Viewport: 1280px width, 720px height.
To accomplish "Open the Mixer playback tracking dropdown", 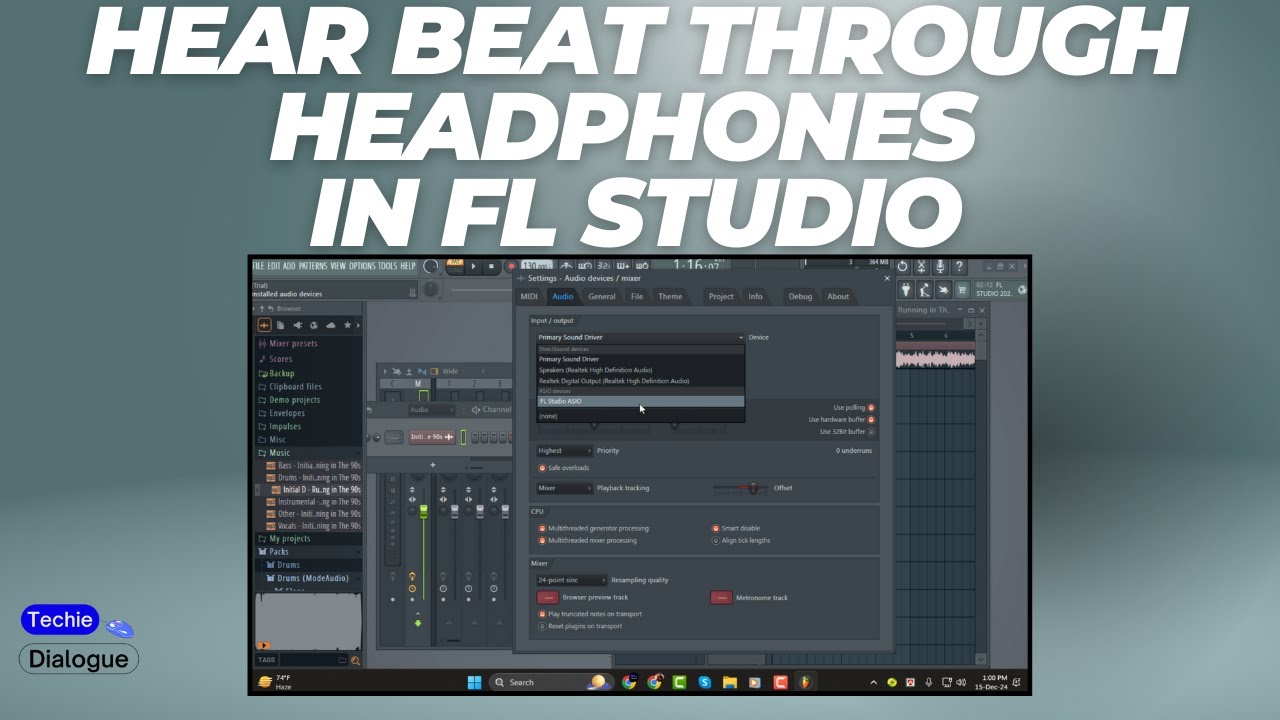I will (x=563, y=488).
